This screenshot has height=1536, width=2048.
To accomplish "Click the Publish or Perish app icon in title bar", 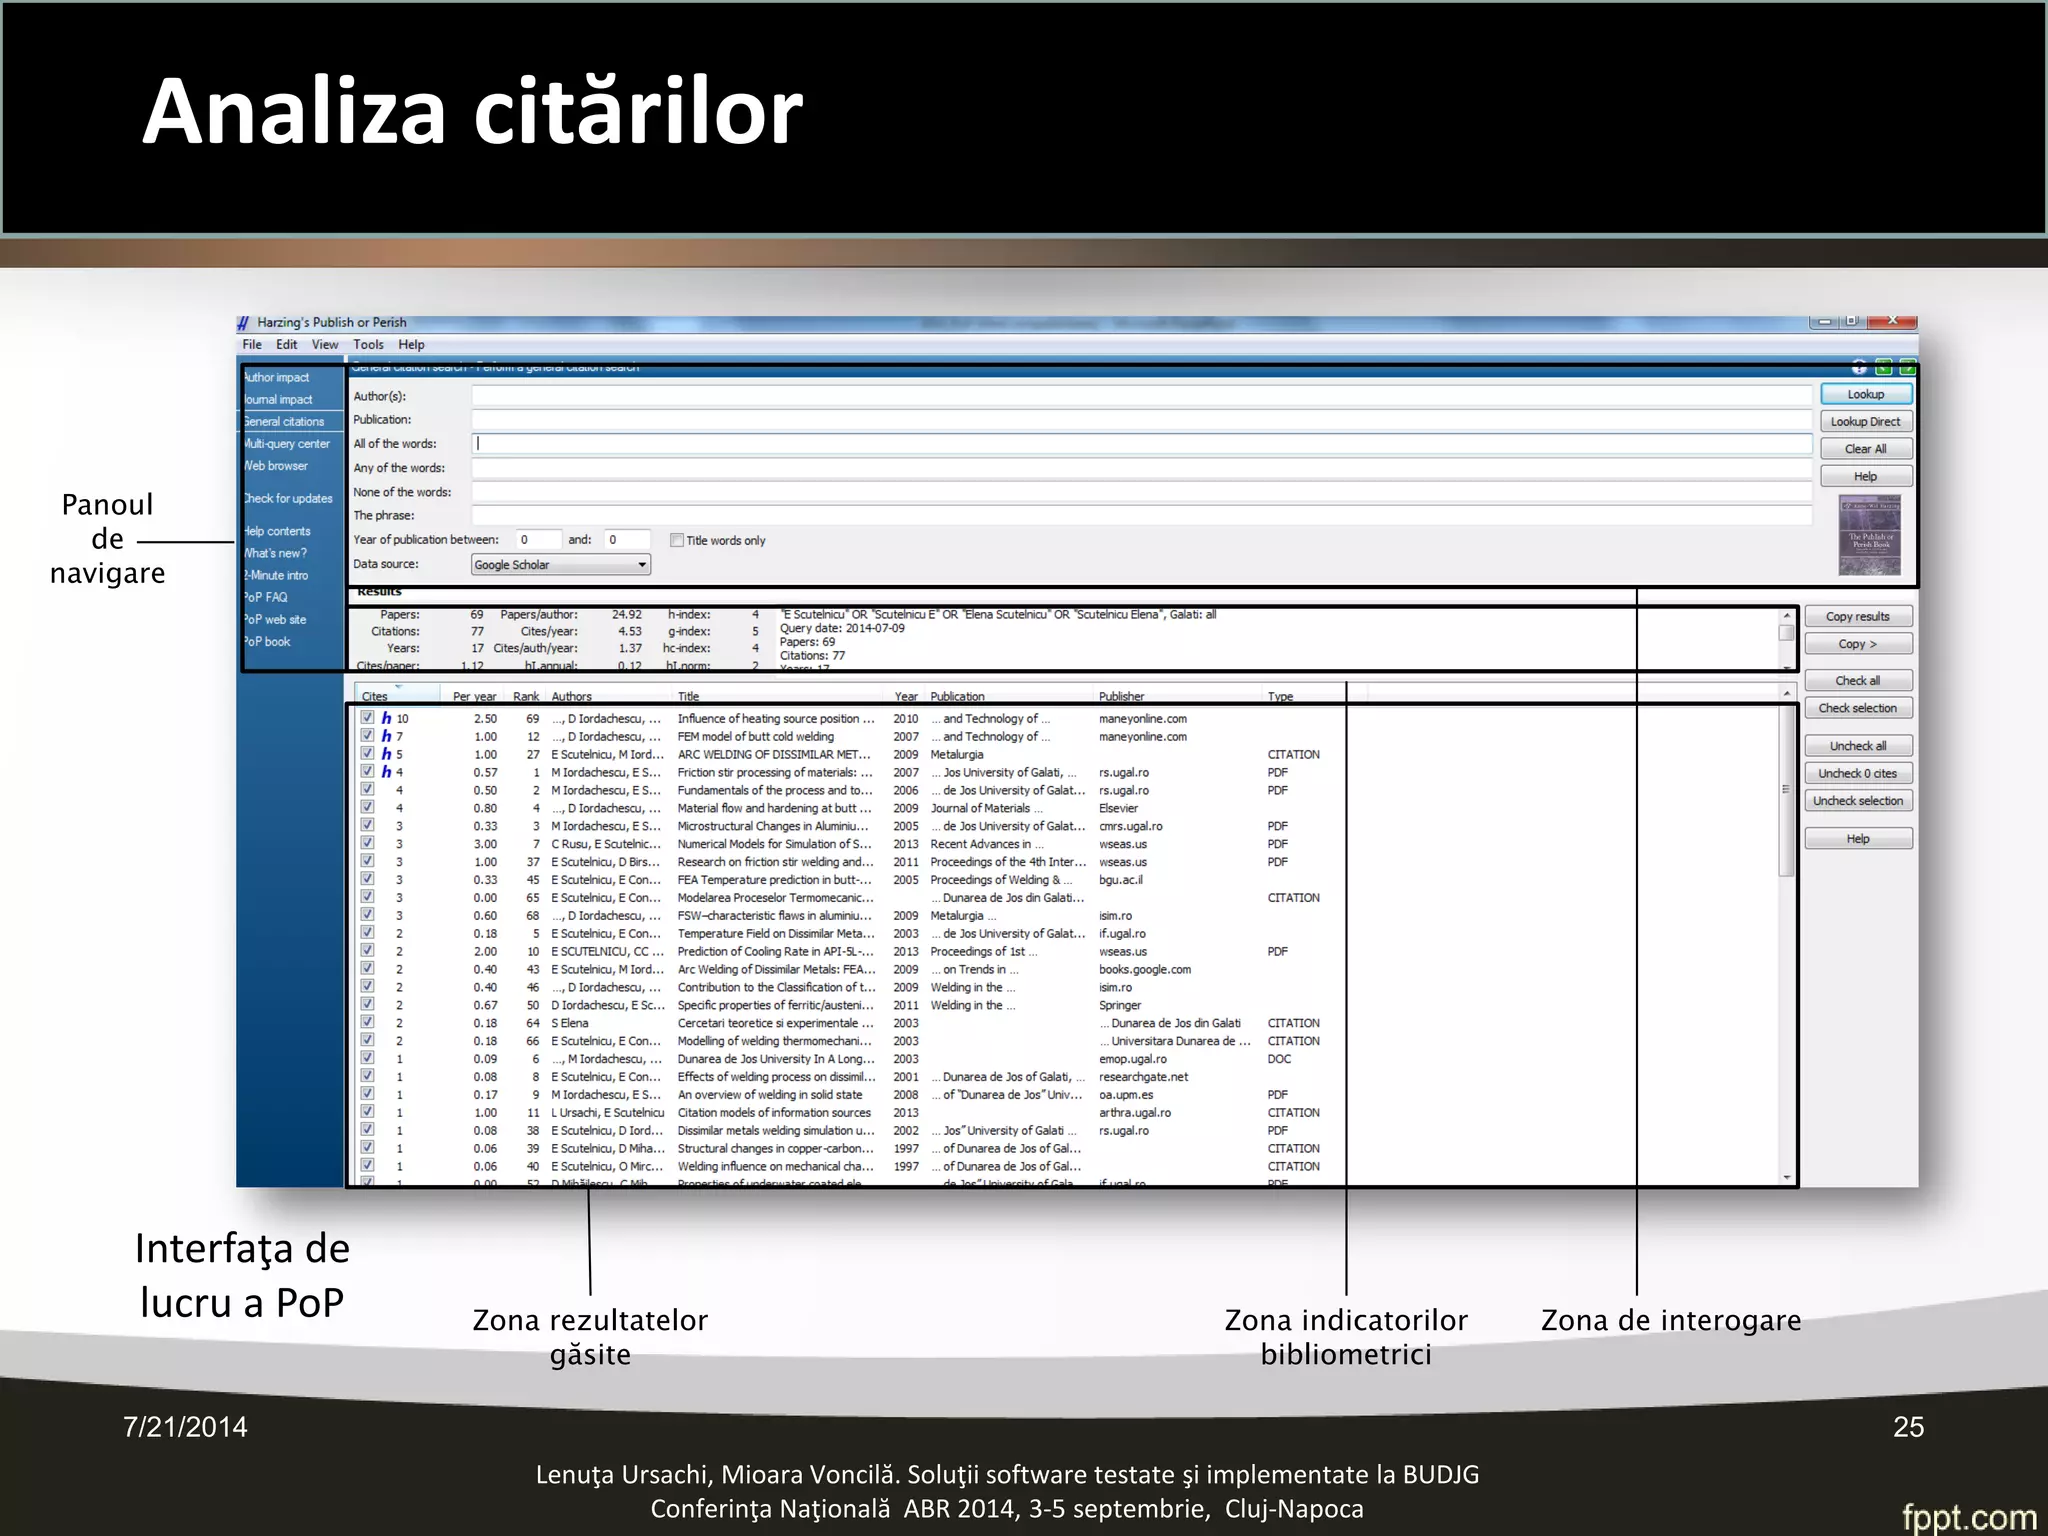I will 244,322.
